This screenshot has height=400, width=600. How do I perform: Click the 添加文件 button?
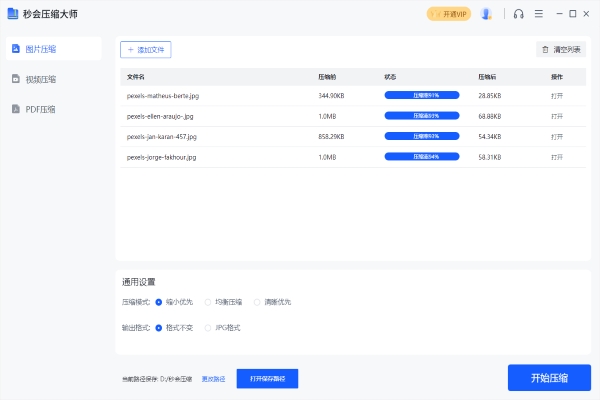point(145,49)
